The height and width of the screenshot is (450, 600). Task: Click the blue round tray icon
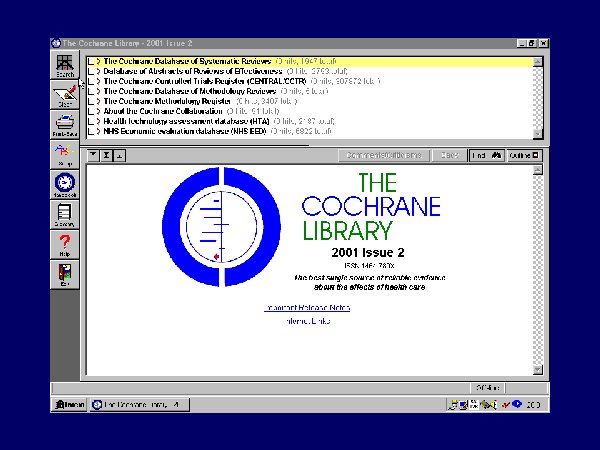(517, 404)
